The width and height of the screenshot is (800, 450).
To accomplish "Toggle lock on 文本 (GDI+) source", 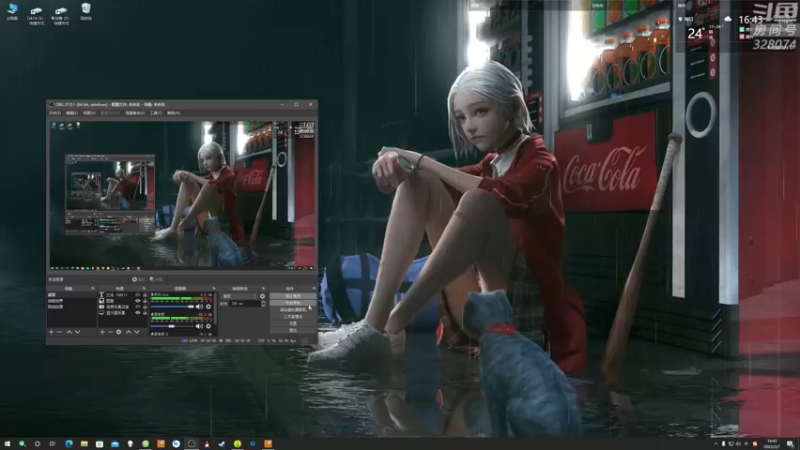I will (x=145, y=295).
